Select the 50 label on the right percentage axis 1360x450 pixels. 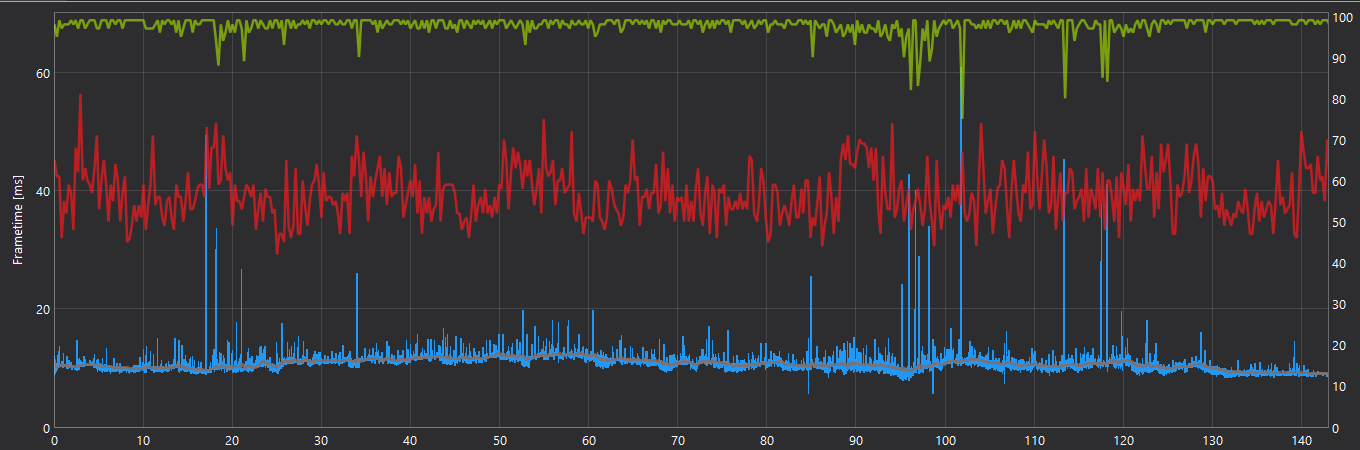coord(1340,223)
